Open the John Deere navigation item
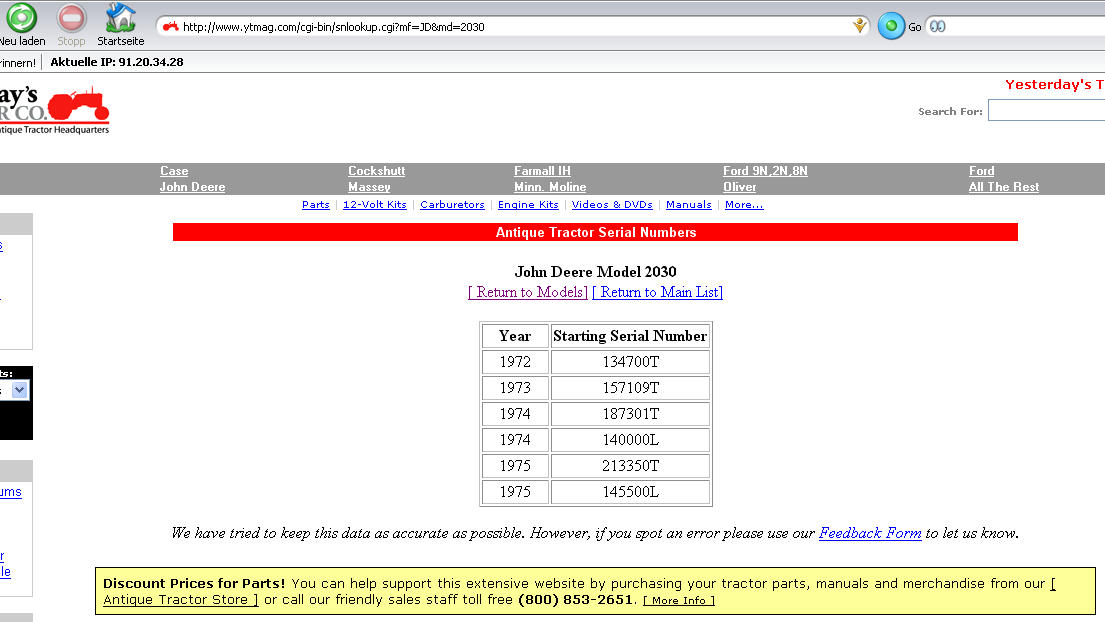1105x622 pixels. 192,187
